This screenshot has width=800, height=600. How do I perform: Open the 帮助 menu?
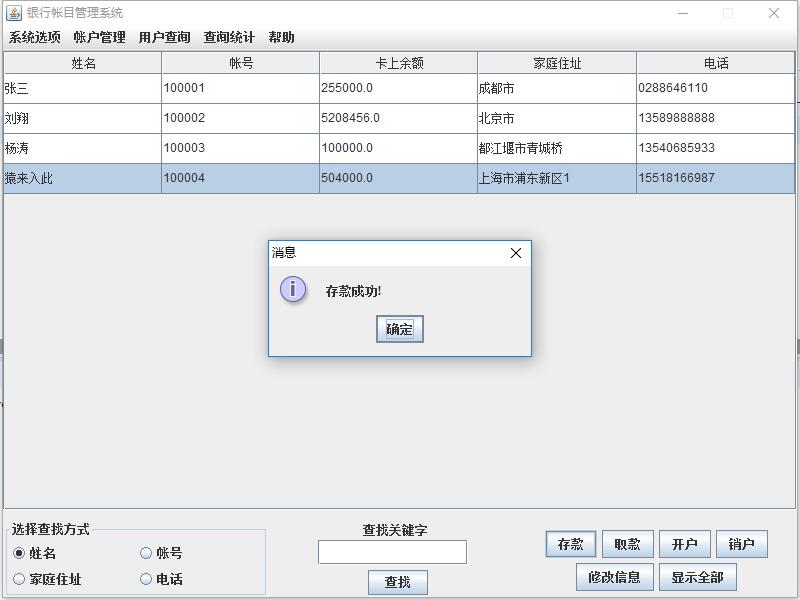pyautogui.click(x=281, y=36)
